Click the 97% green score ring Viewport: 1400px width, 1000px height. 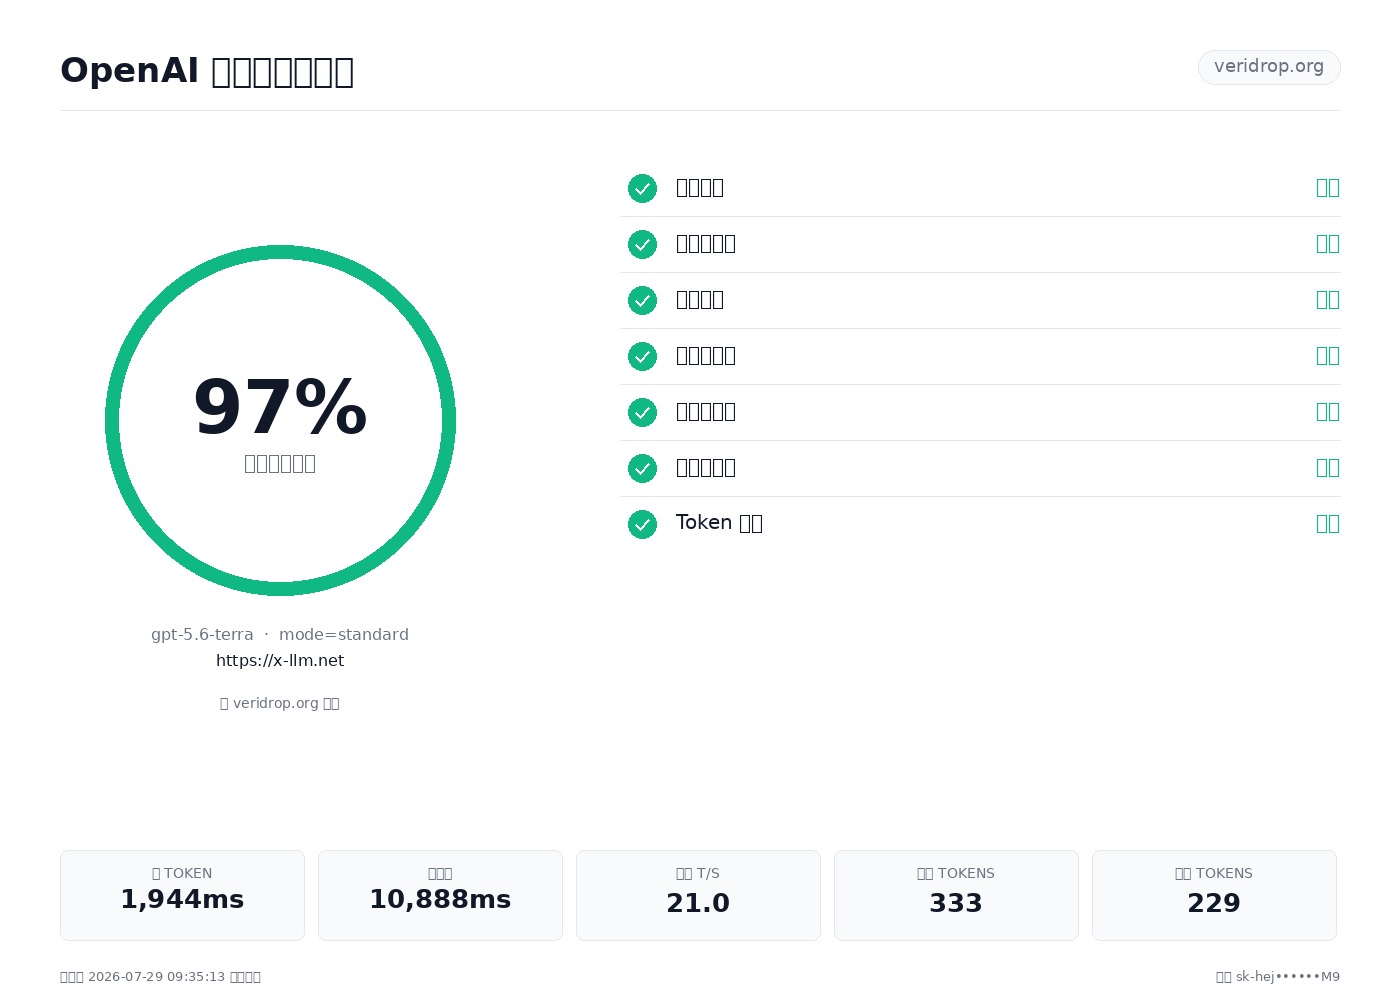pos(280,420)
